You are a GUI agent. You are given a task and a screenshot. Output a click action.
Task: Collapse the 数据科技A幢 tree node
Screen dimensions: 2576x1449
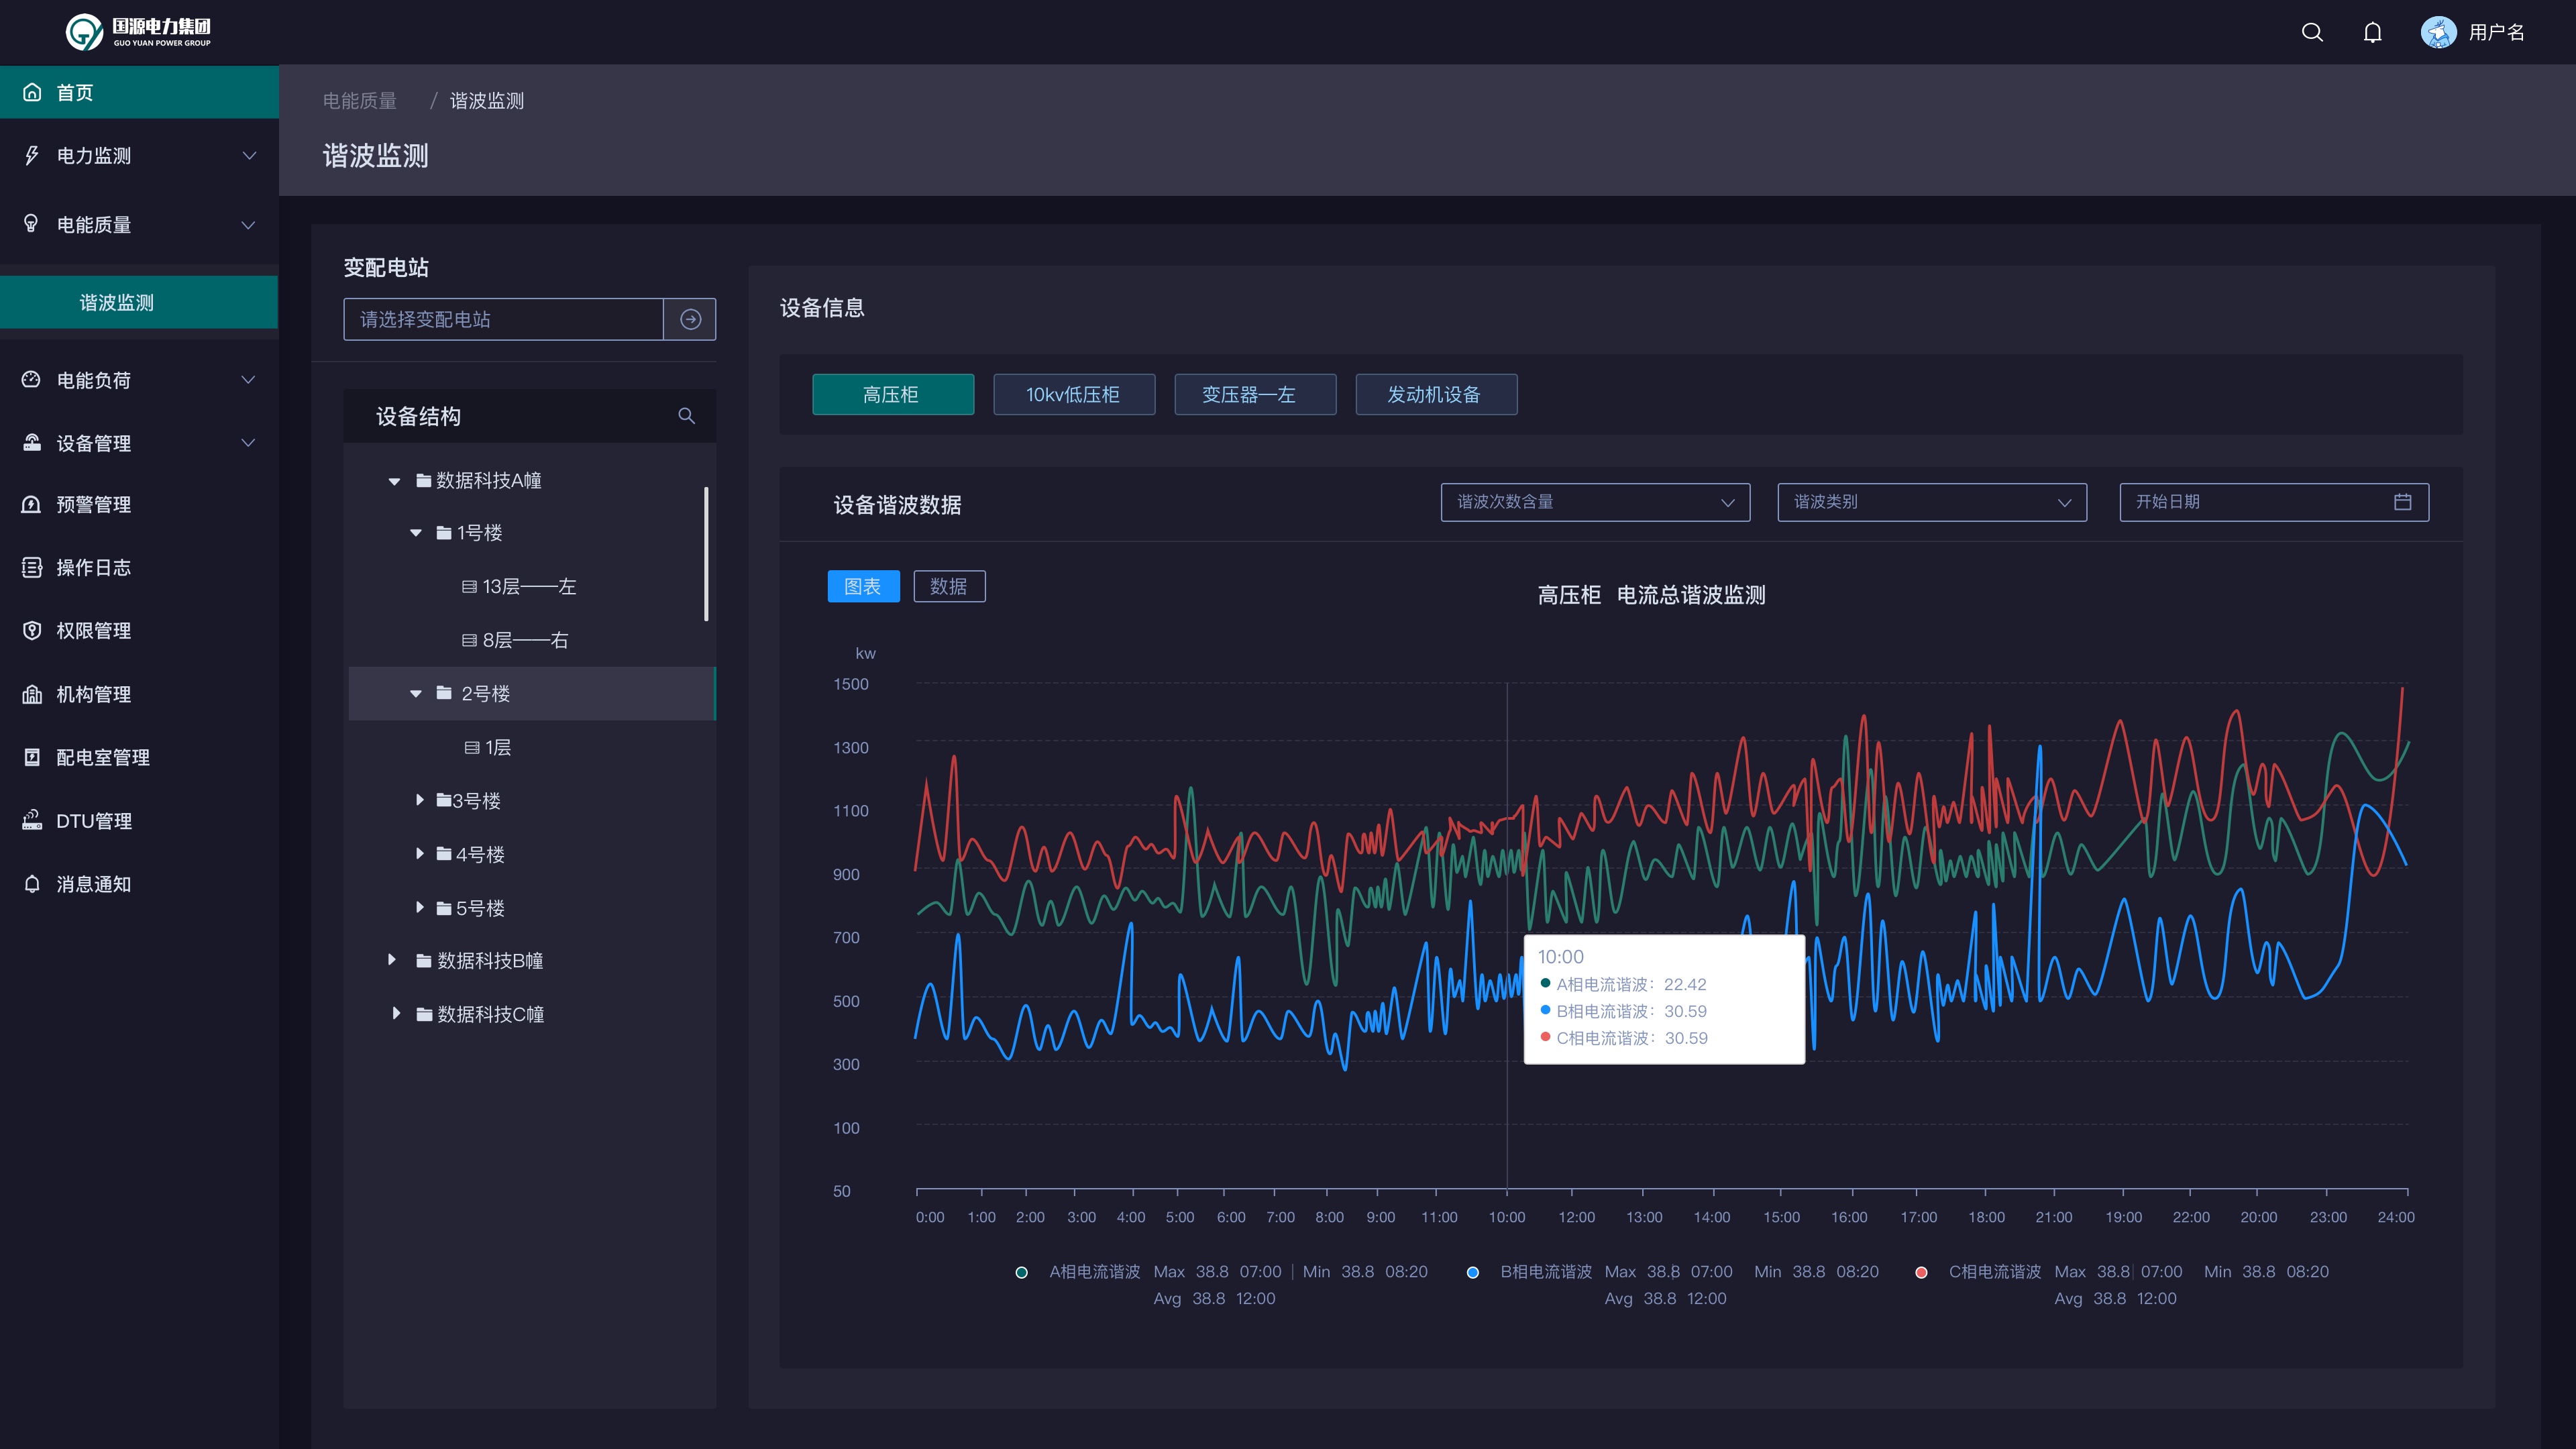pyautogui.click(x=394, y=481)
